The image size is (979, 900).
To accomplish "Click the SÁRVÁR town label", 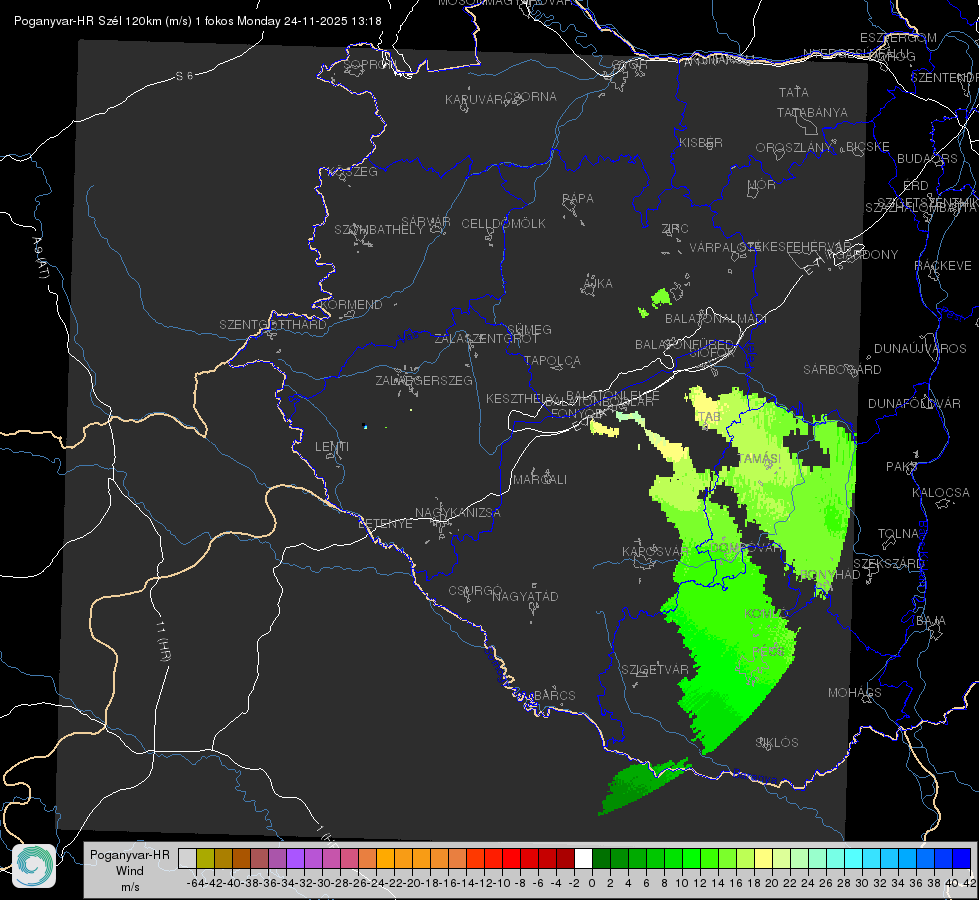I will tap(426, 222).
